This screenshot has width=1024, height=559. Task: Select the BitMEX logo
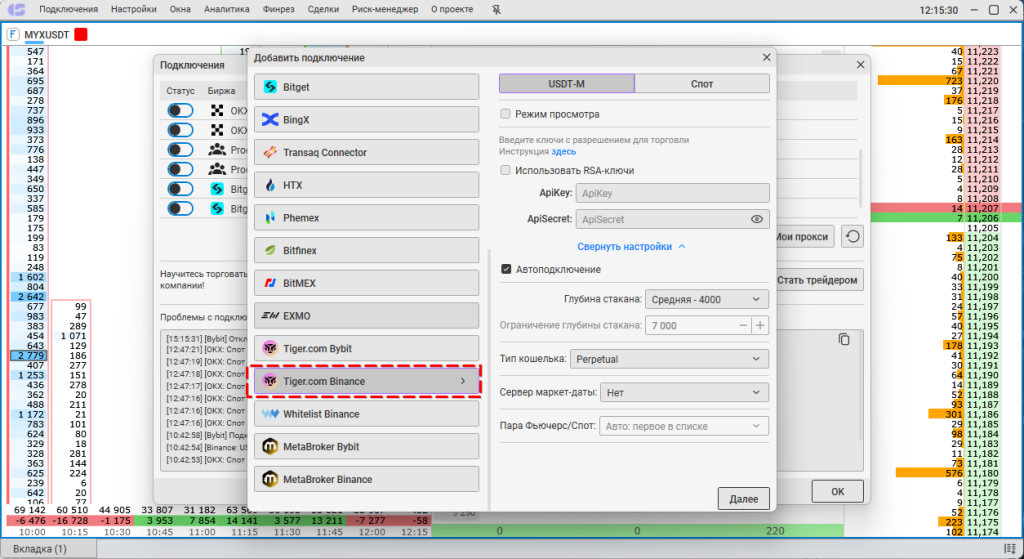[270, 283]
